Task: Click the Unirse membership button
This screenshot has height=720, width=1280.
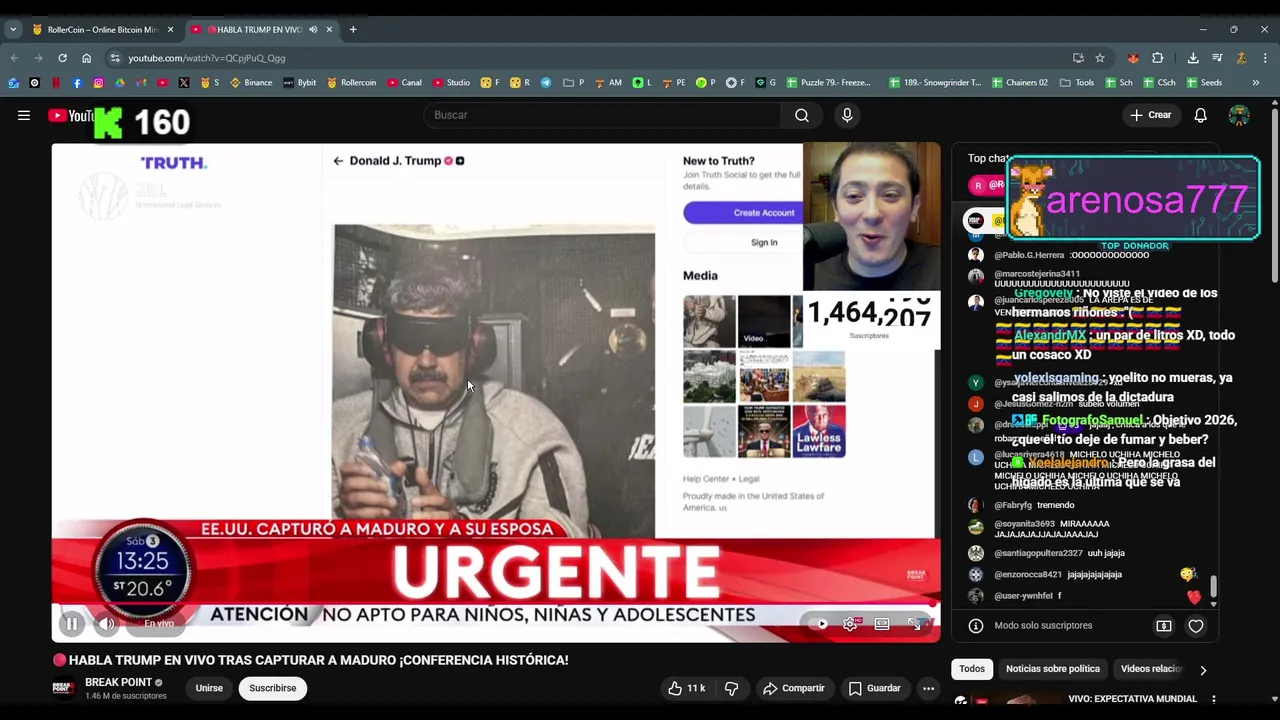Action: pyautogui.click(x=209, y=688)
